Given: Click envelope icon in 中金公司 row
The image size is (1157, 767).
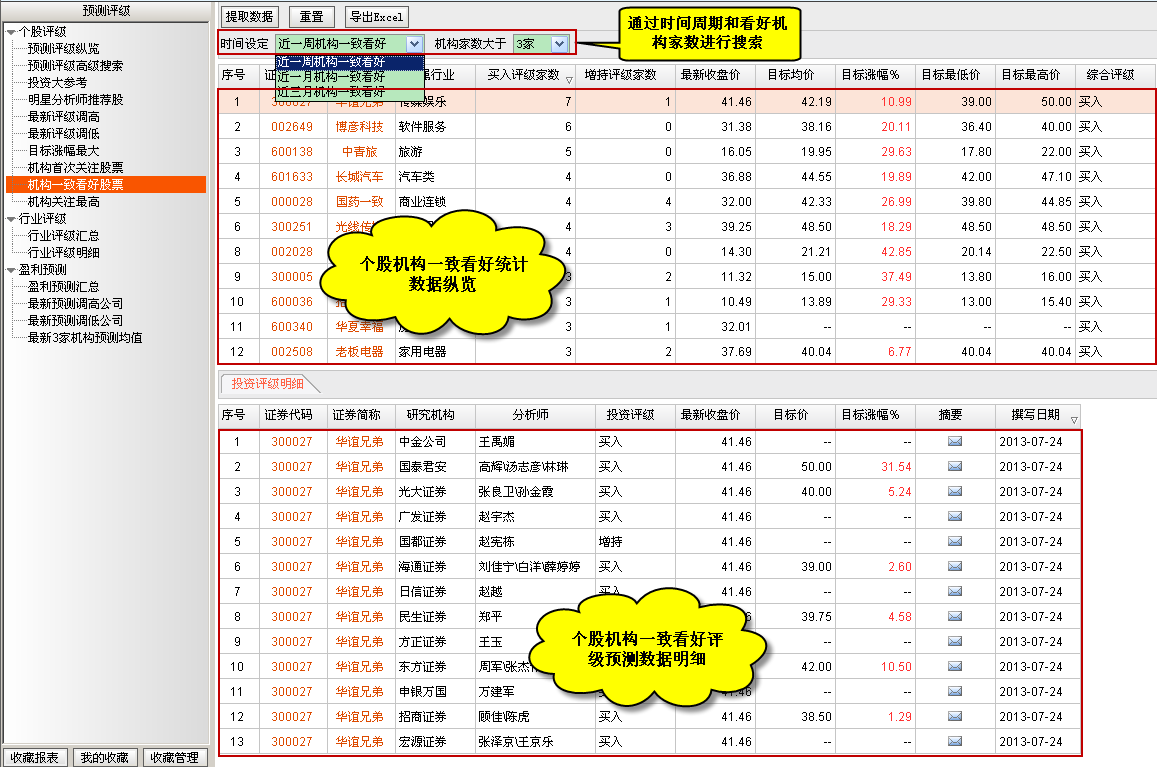Looking at the screenshot, I should (x=954, y=442).
